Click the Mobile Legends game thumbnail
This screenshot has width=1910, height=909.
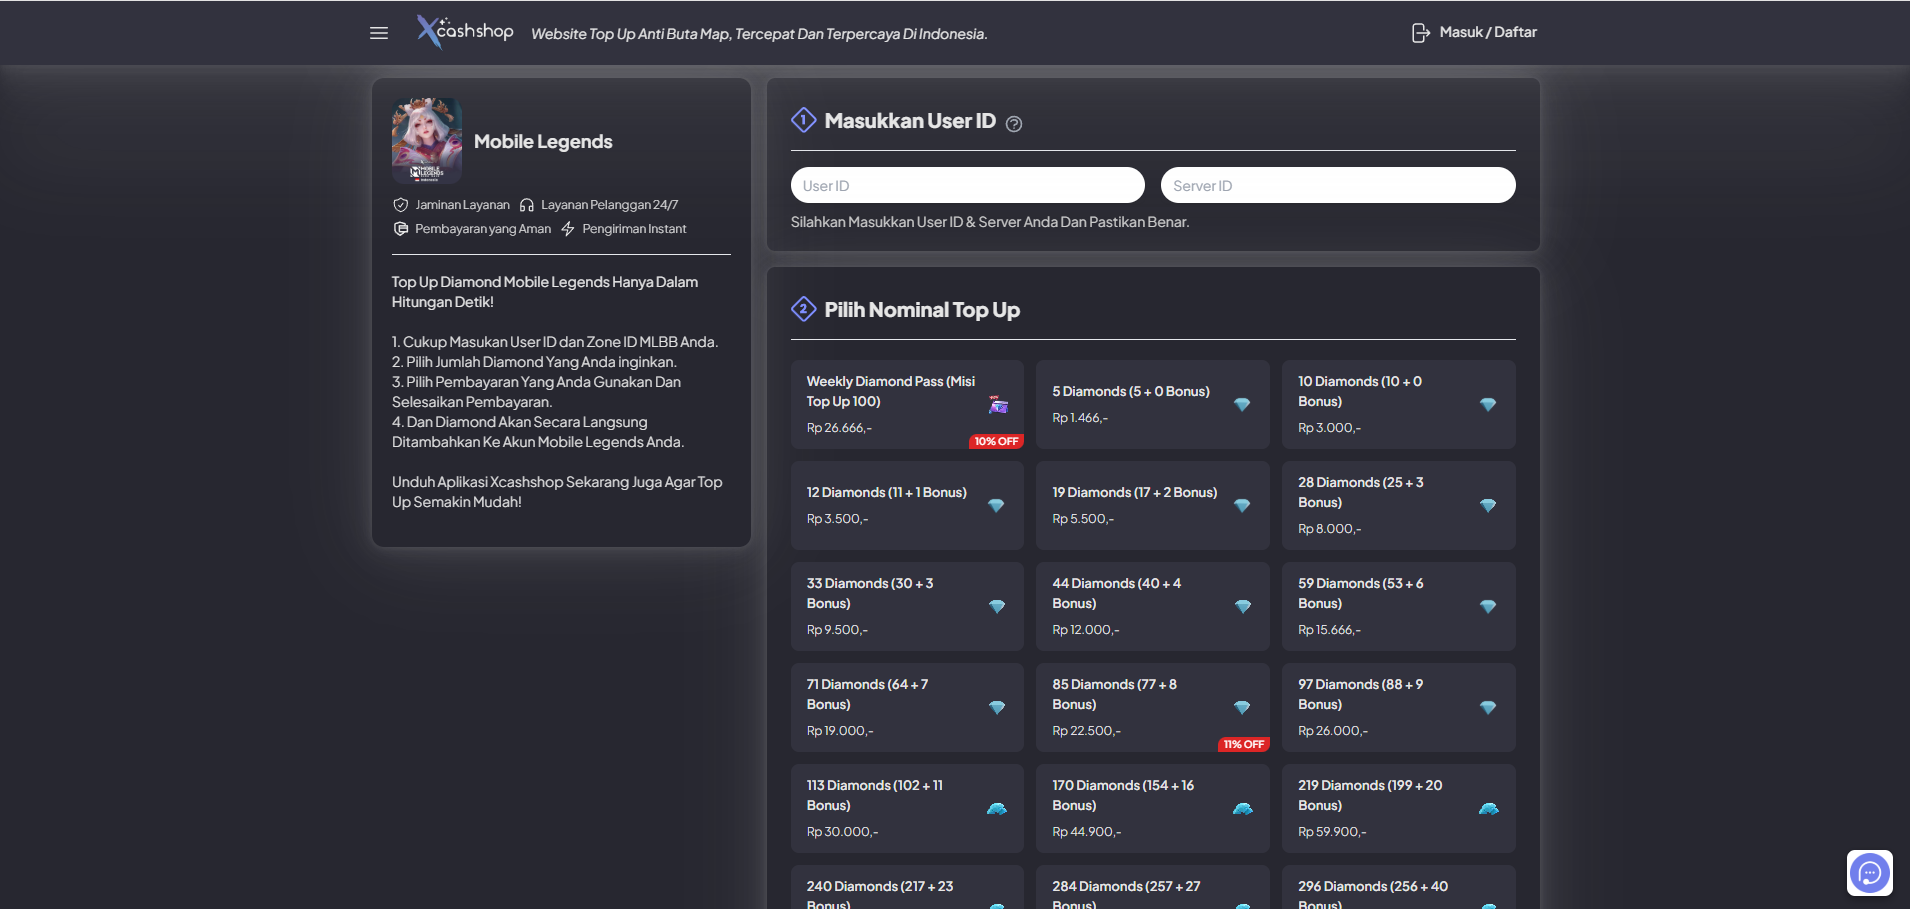tap(427, 140)
